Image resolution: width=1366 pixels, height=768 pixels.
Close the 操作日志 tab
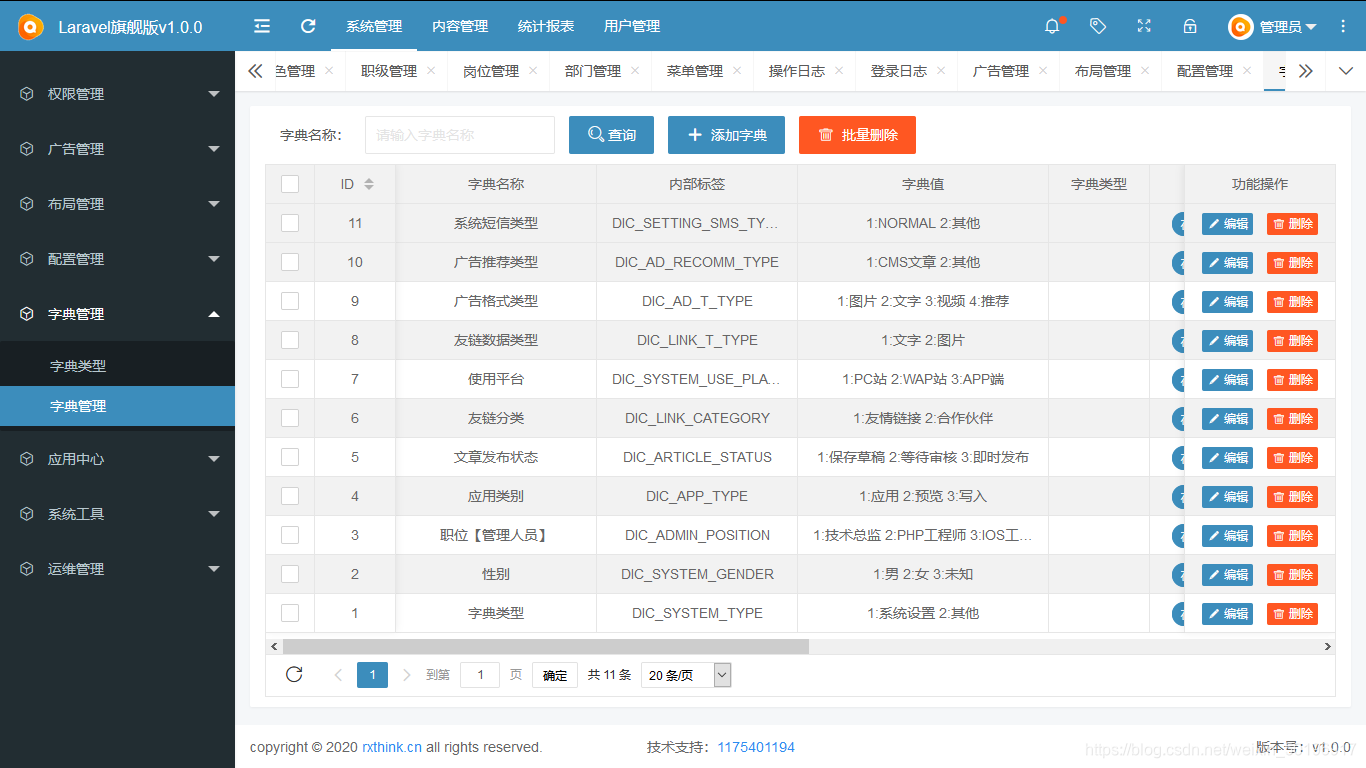point(839,70)
